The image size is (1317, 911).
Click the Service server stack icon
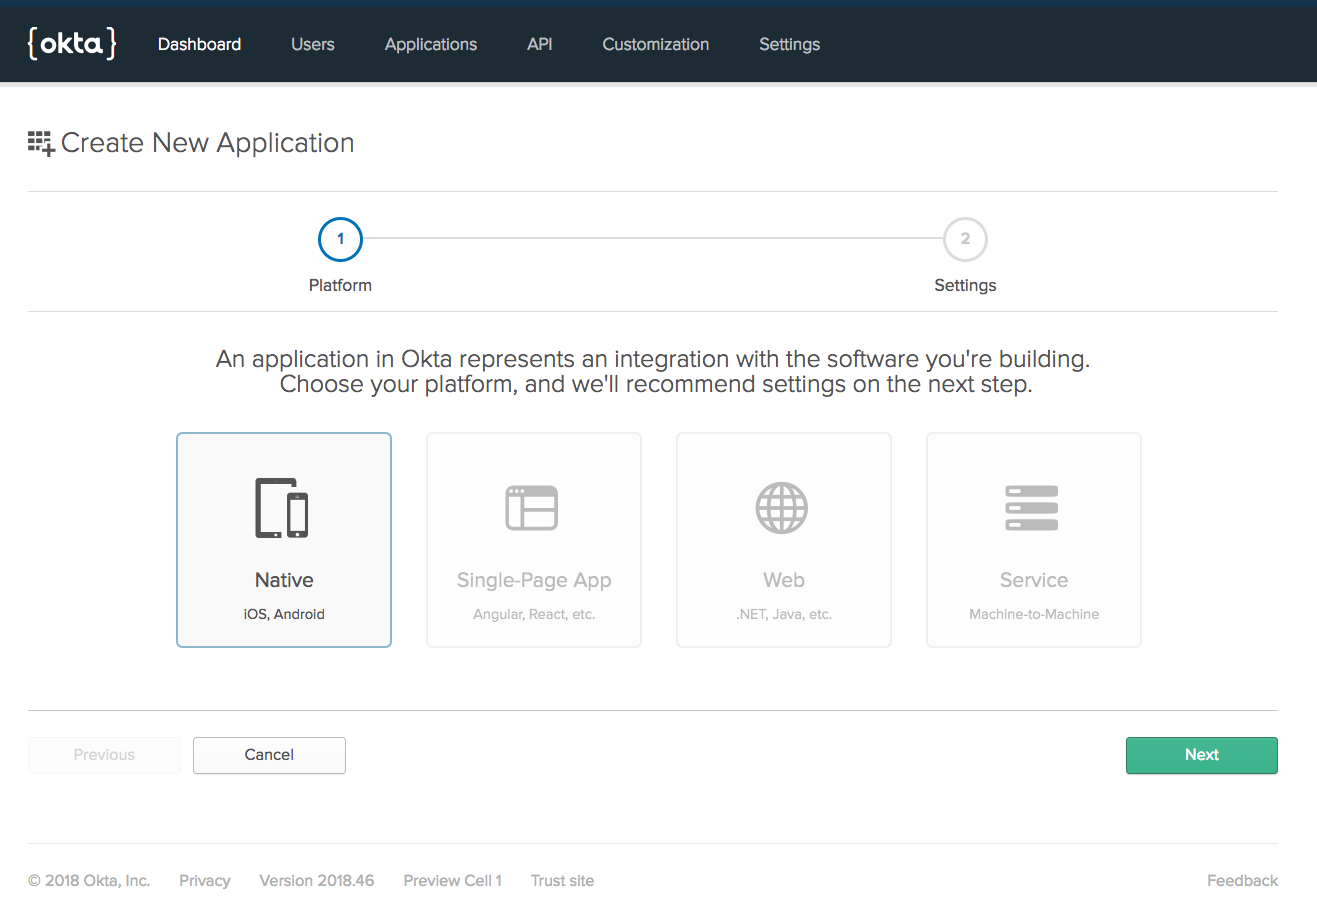coord(1032,508)
